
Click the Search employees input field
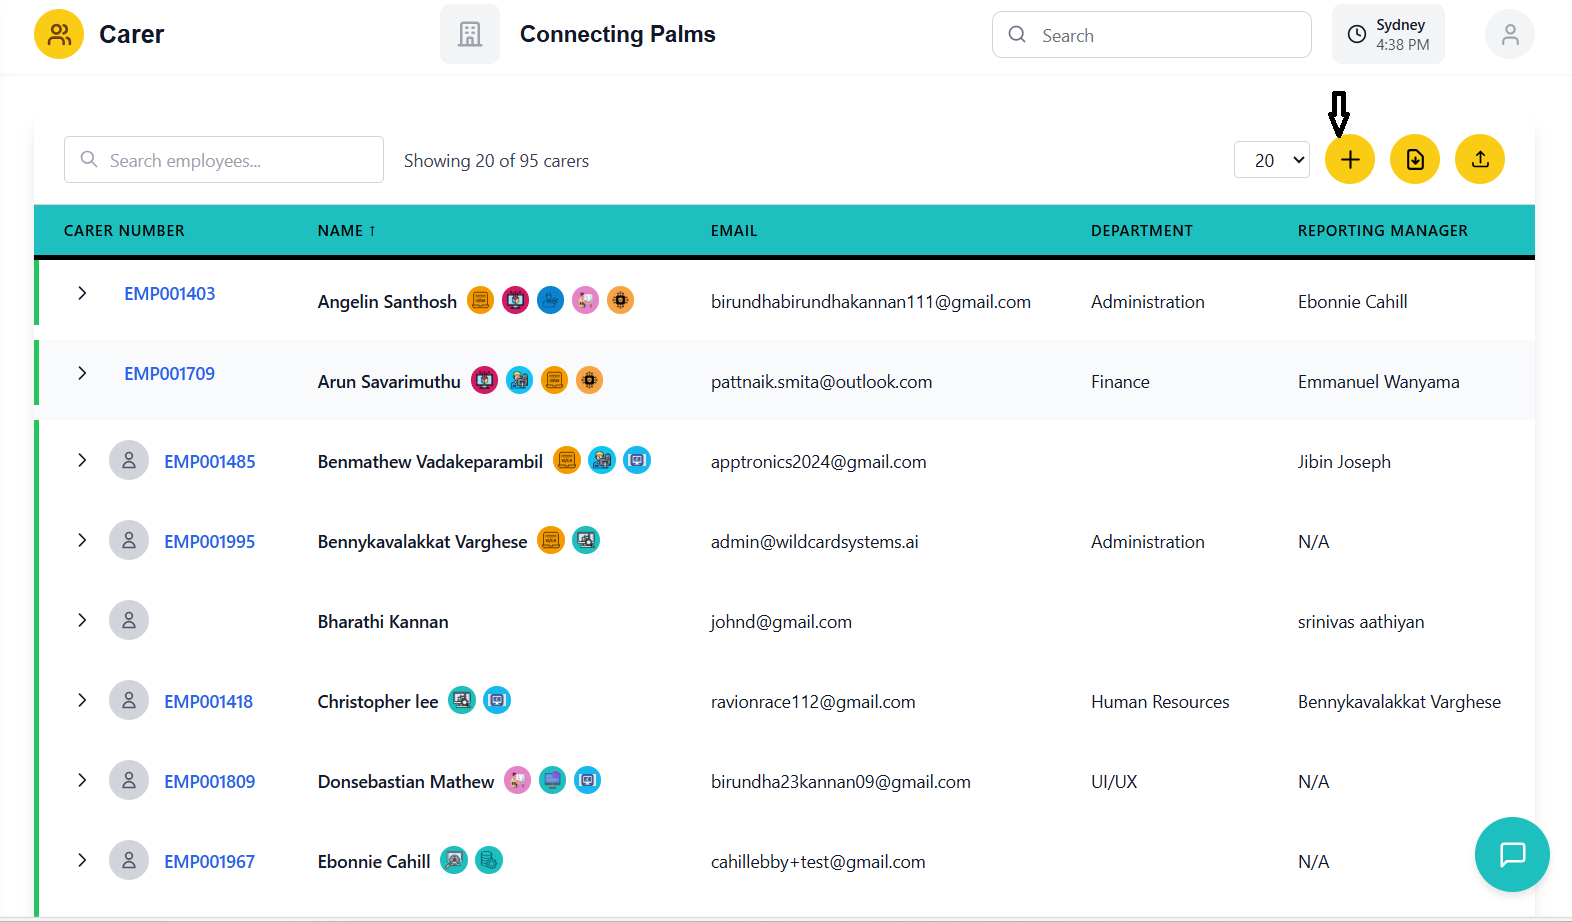pos(224,160)
